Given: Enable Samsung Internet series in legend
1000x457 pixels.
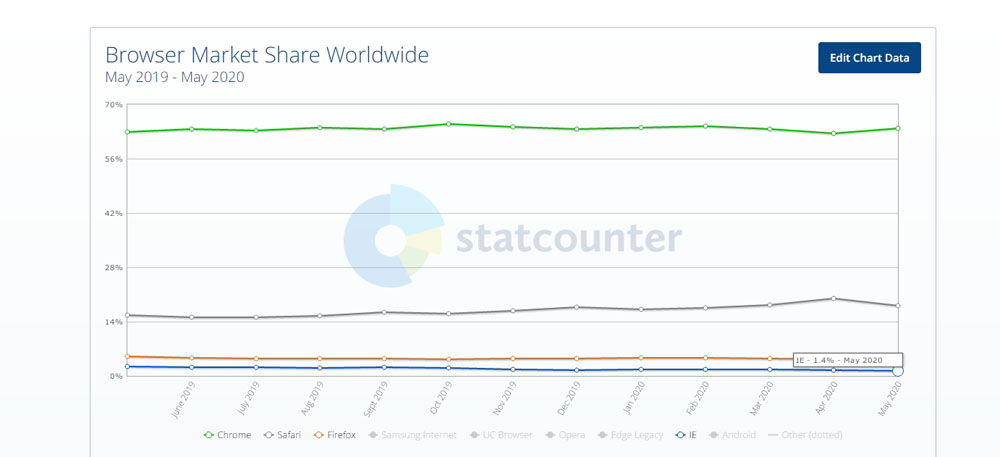Looking at the screenshot, I should click(x=418, y=435).
